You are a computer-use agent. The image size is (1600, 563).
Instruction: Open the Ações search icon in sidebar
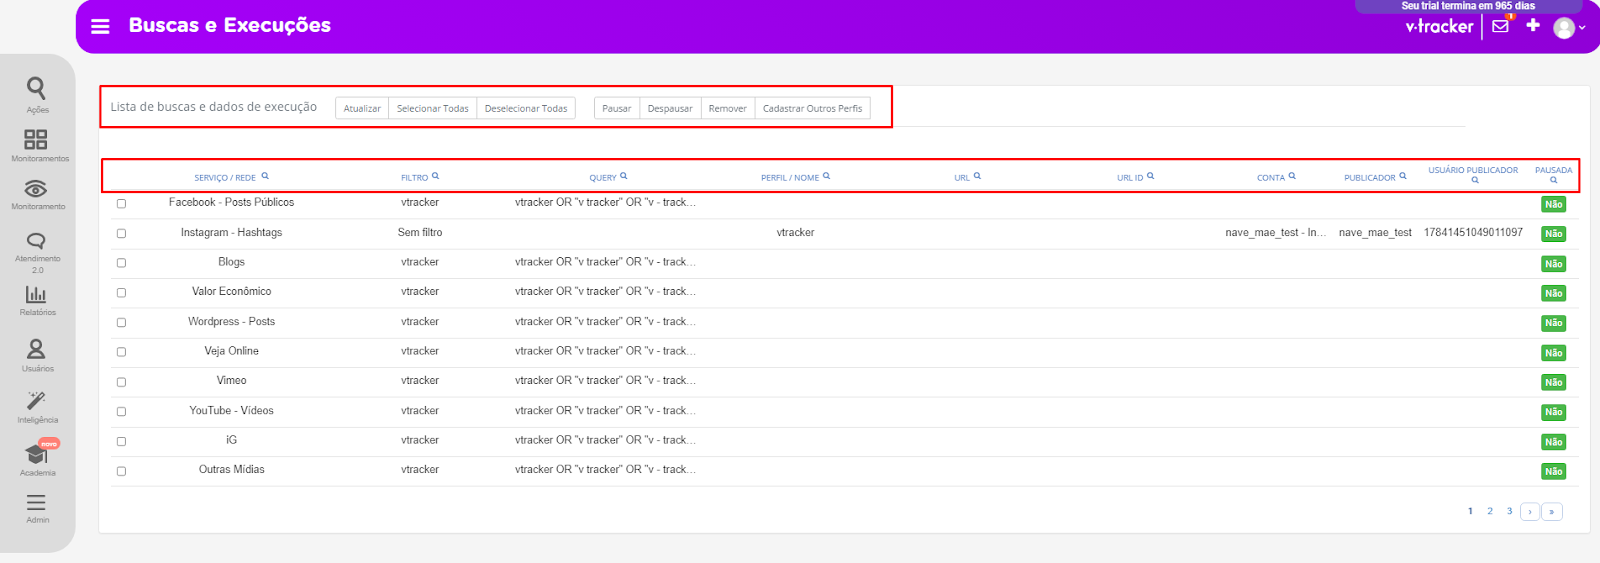coord(36,88)
